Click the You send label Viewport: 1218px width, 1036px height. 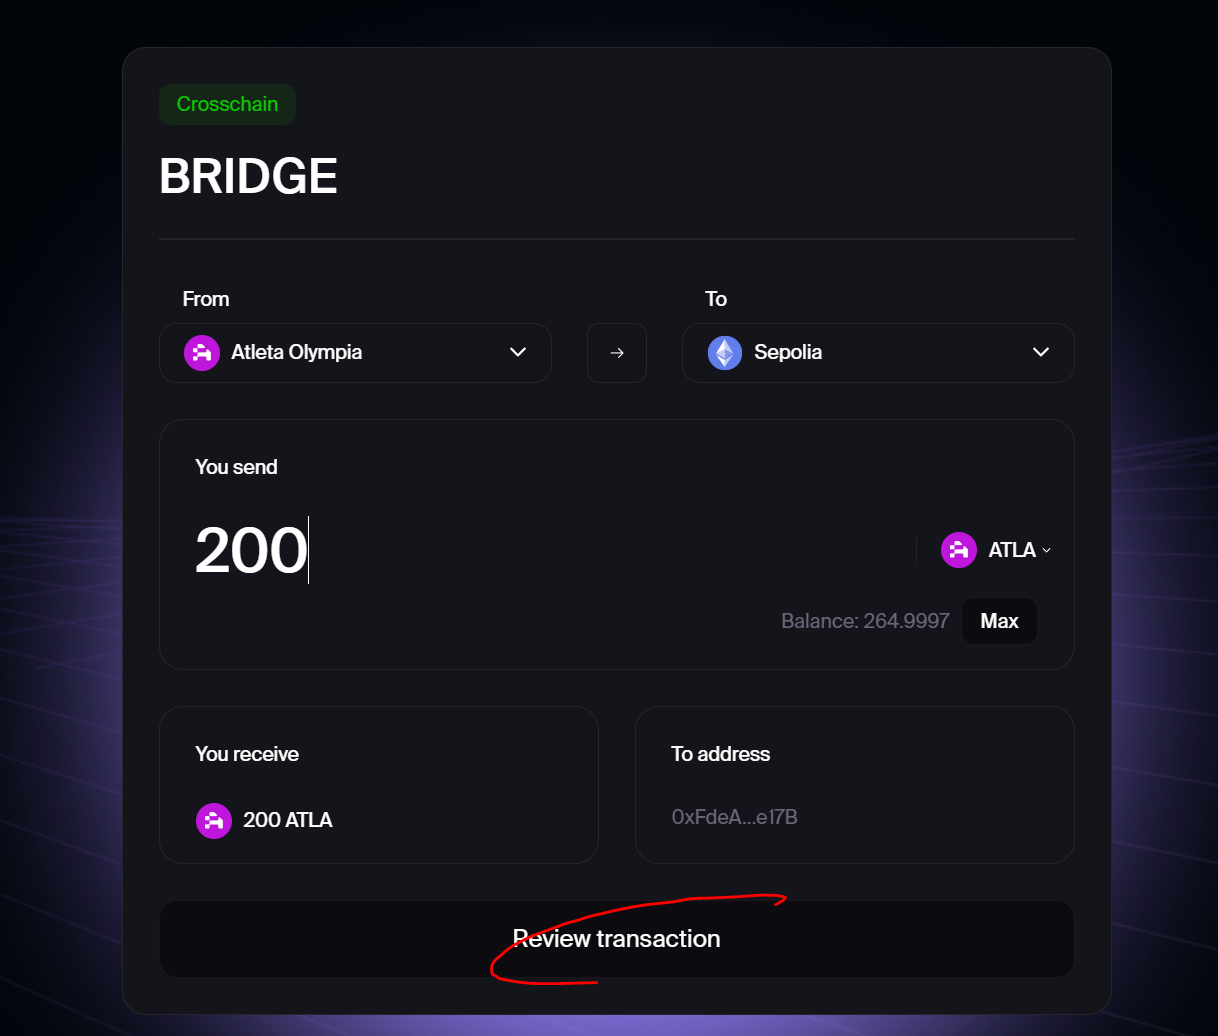tap(236, 467)
